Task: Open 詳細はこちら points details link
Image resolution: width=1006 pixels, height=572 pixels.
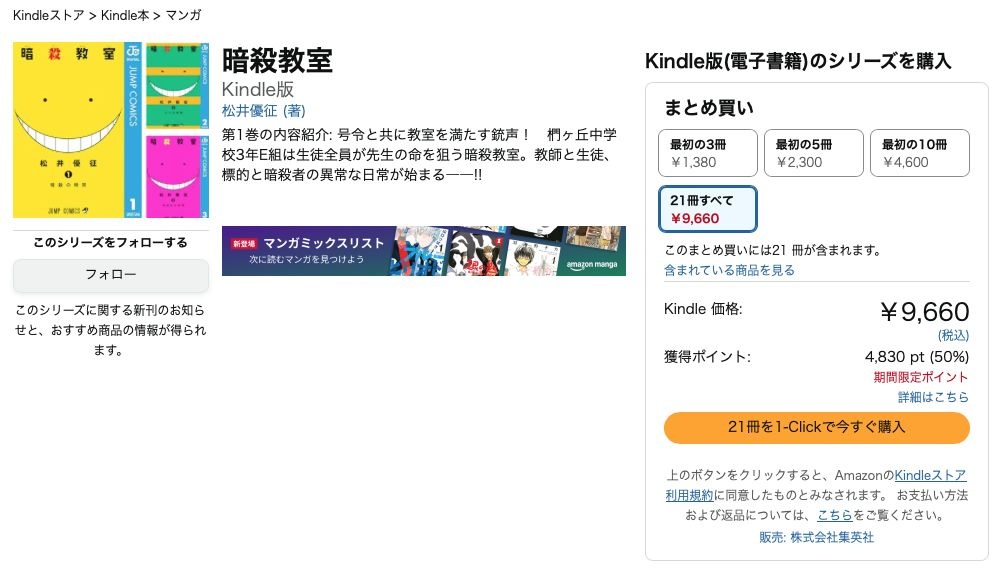Action: [933, 397]
